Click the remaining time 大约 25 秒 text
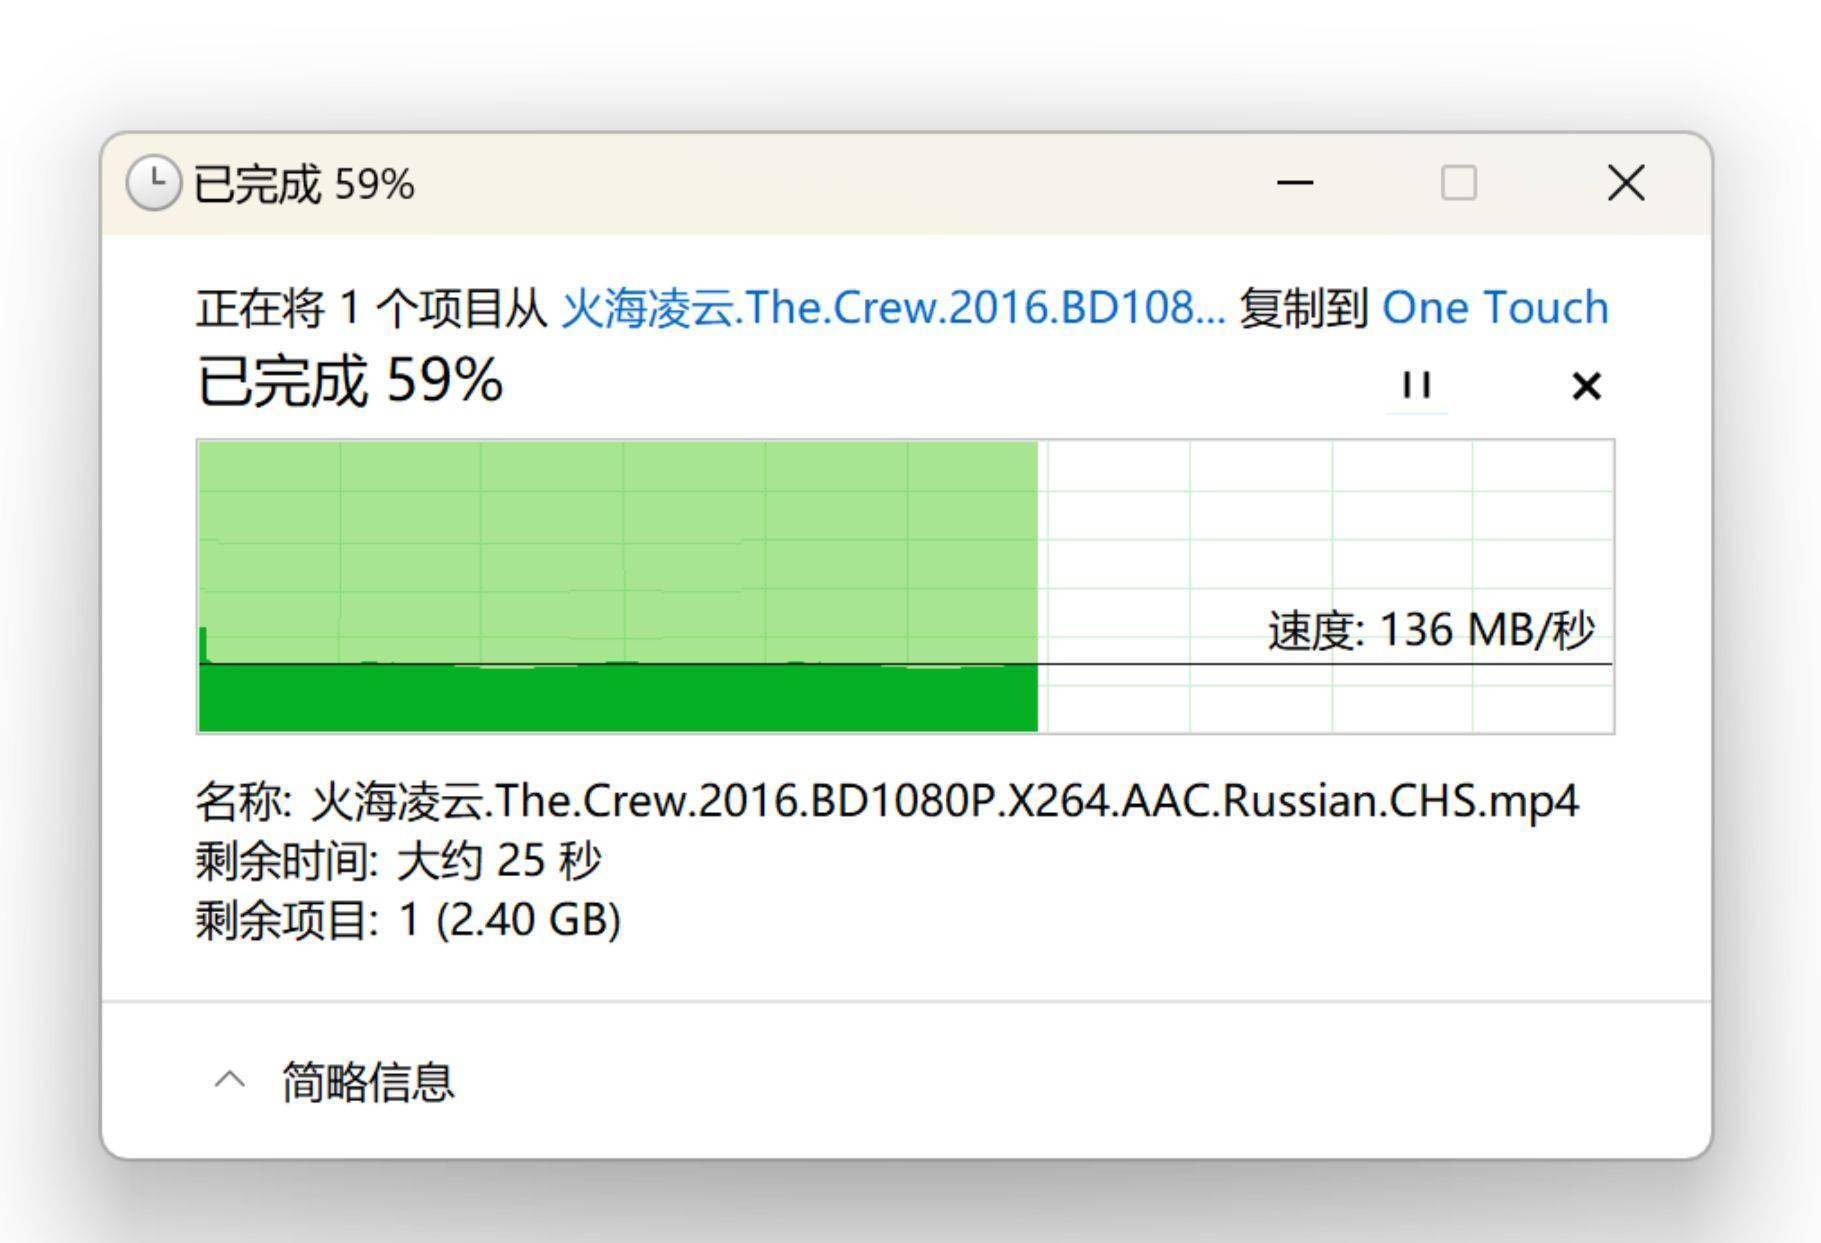 (x=499, y=860)
